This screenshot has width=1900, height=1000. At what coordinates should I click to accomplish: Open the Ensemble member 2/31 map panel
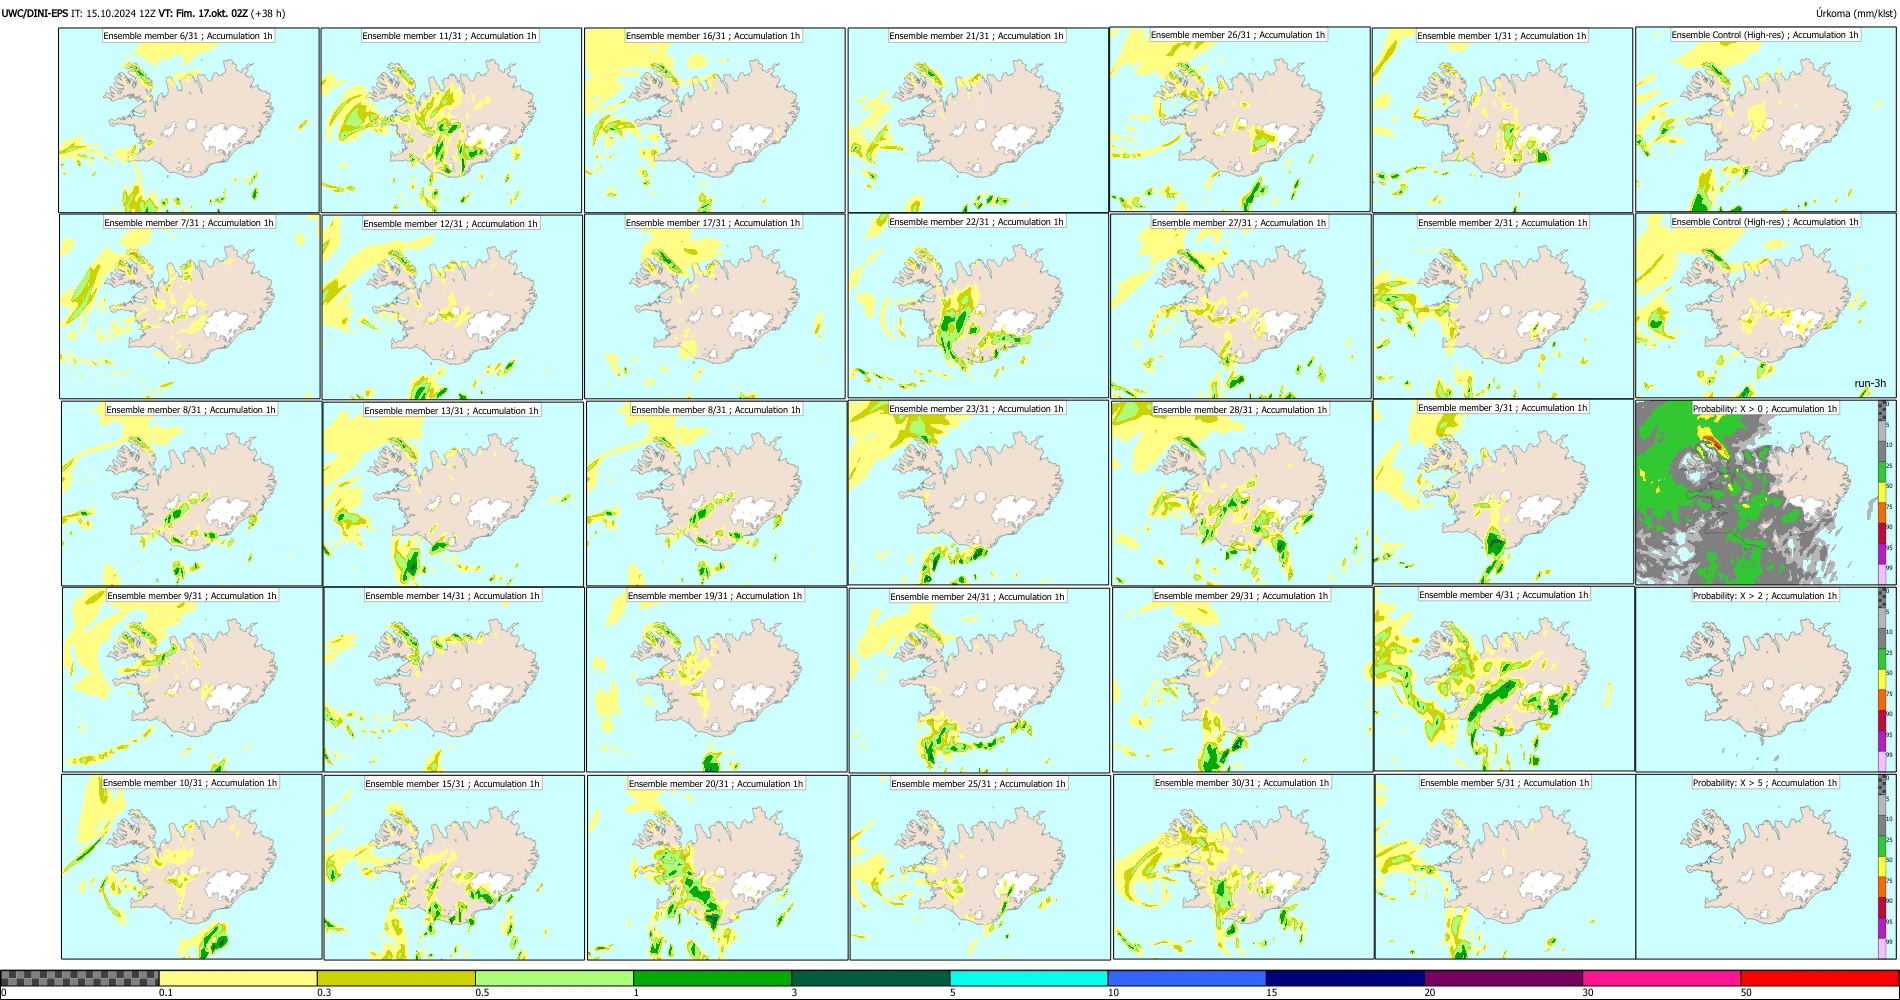pyautogui.click(x=1503, y=307)
